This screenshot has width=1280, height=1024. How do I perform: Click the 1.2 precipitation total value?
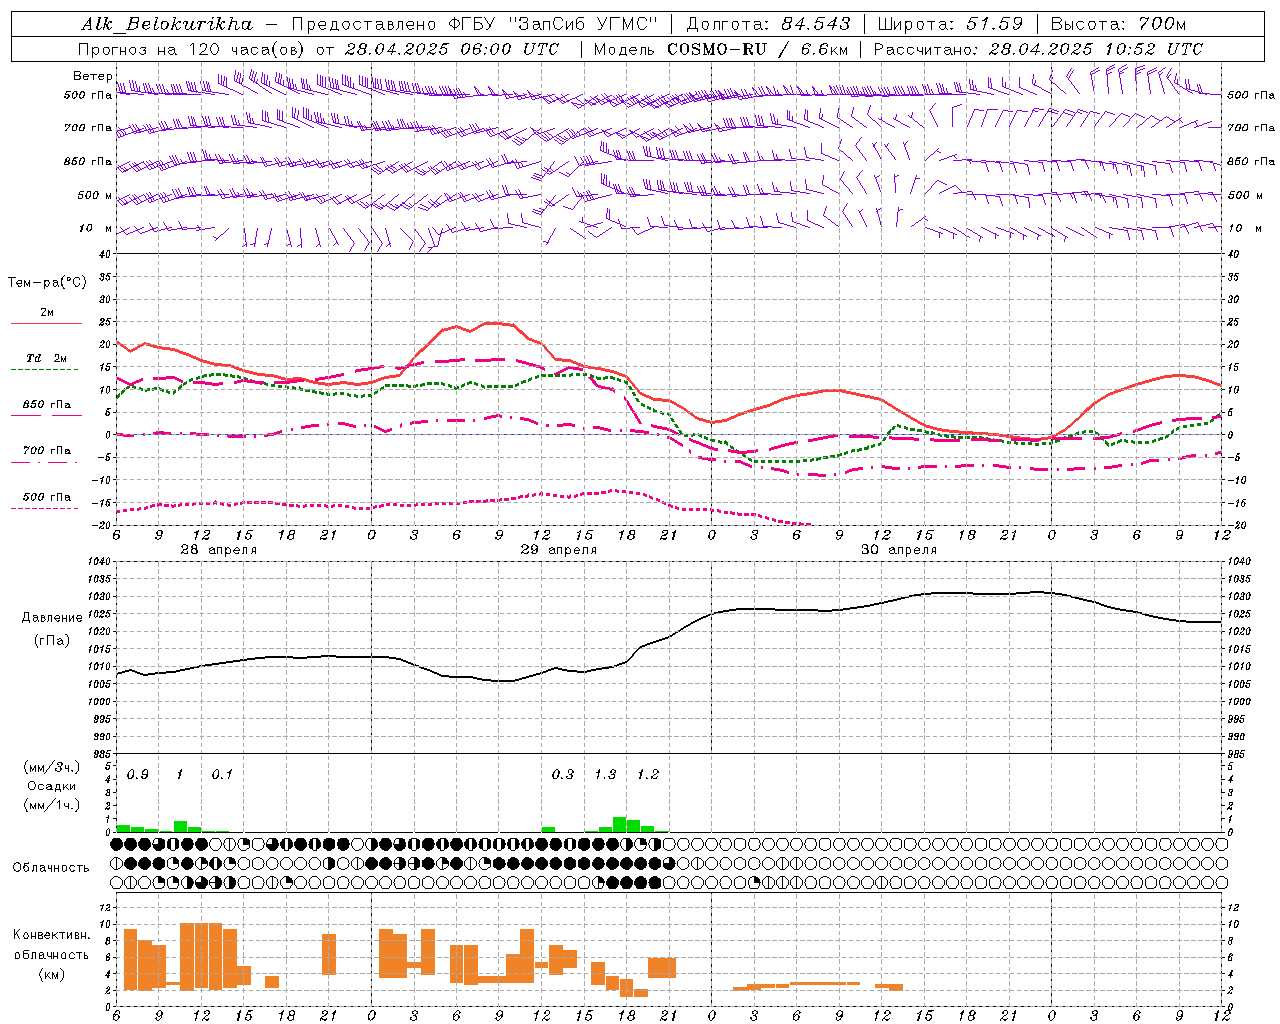click(648, 775)
